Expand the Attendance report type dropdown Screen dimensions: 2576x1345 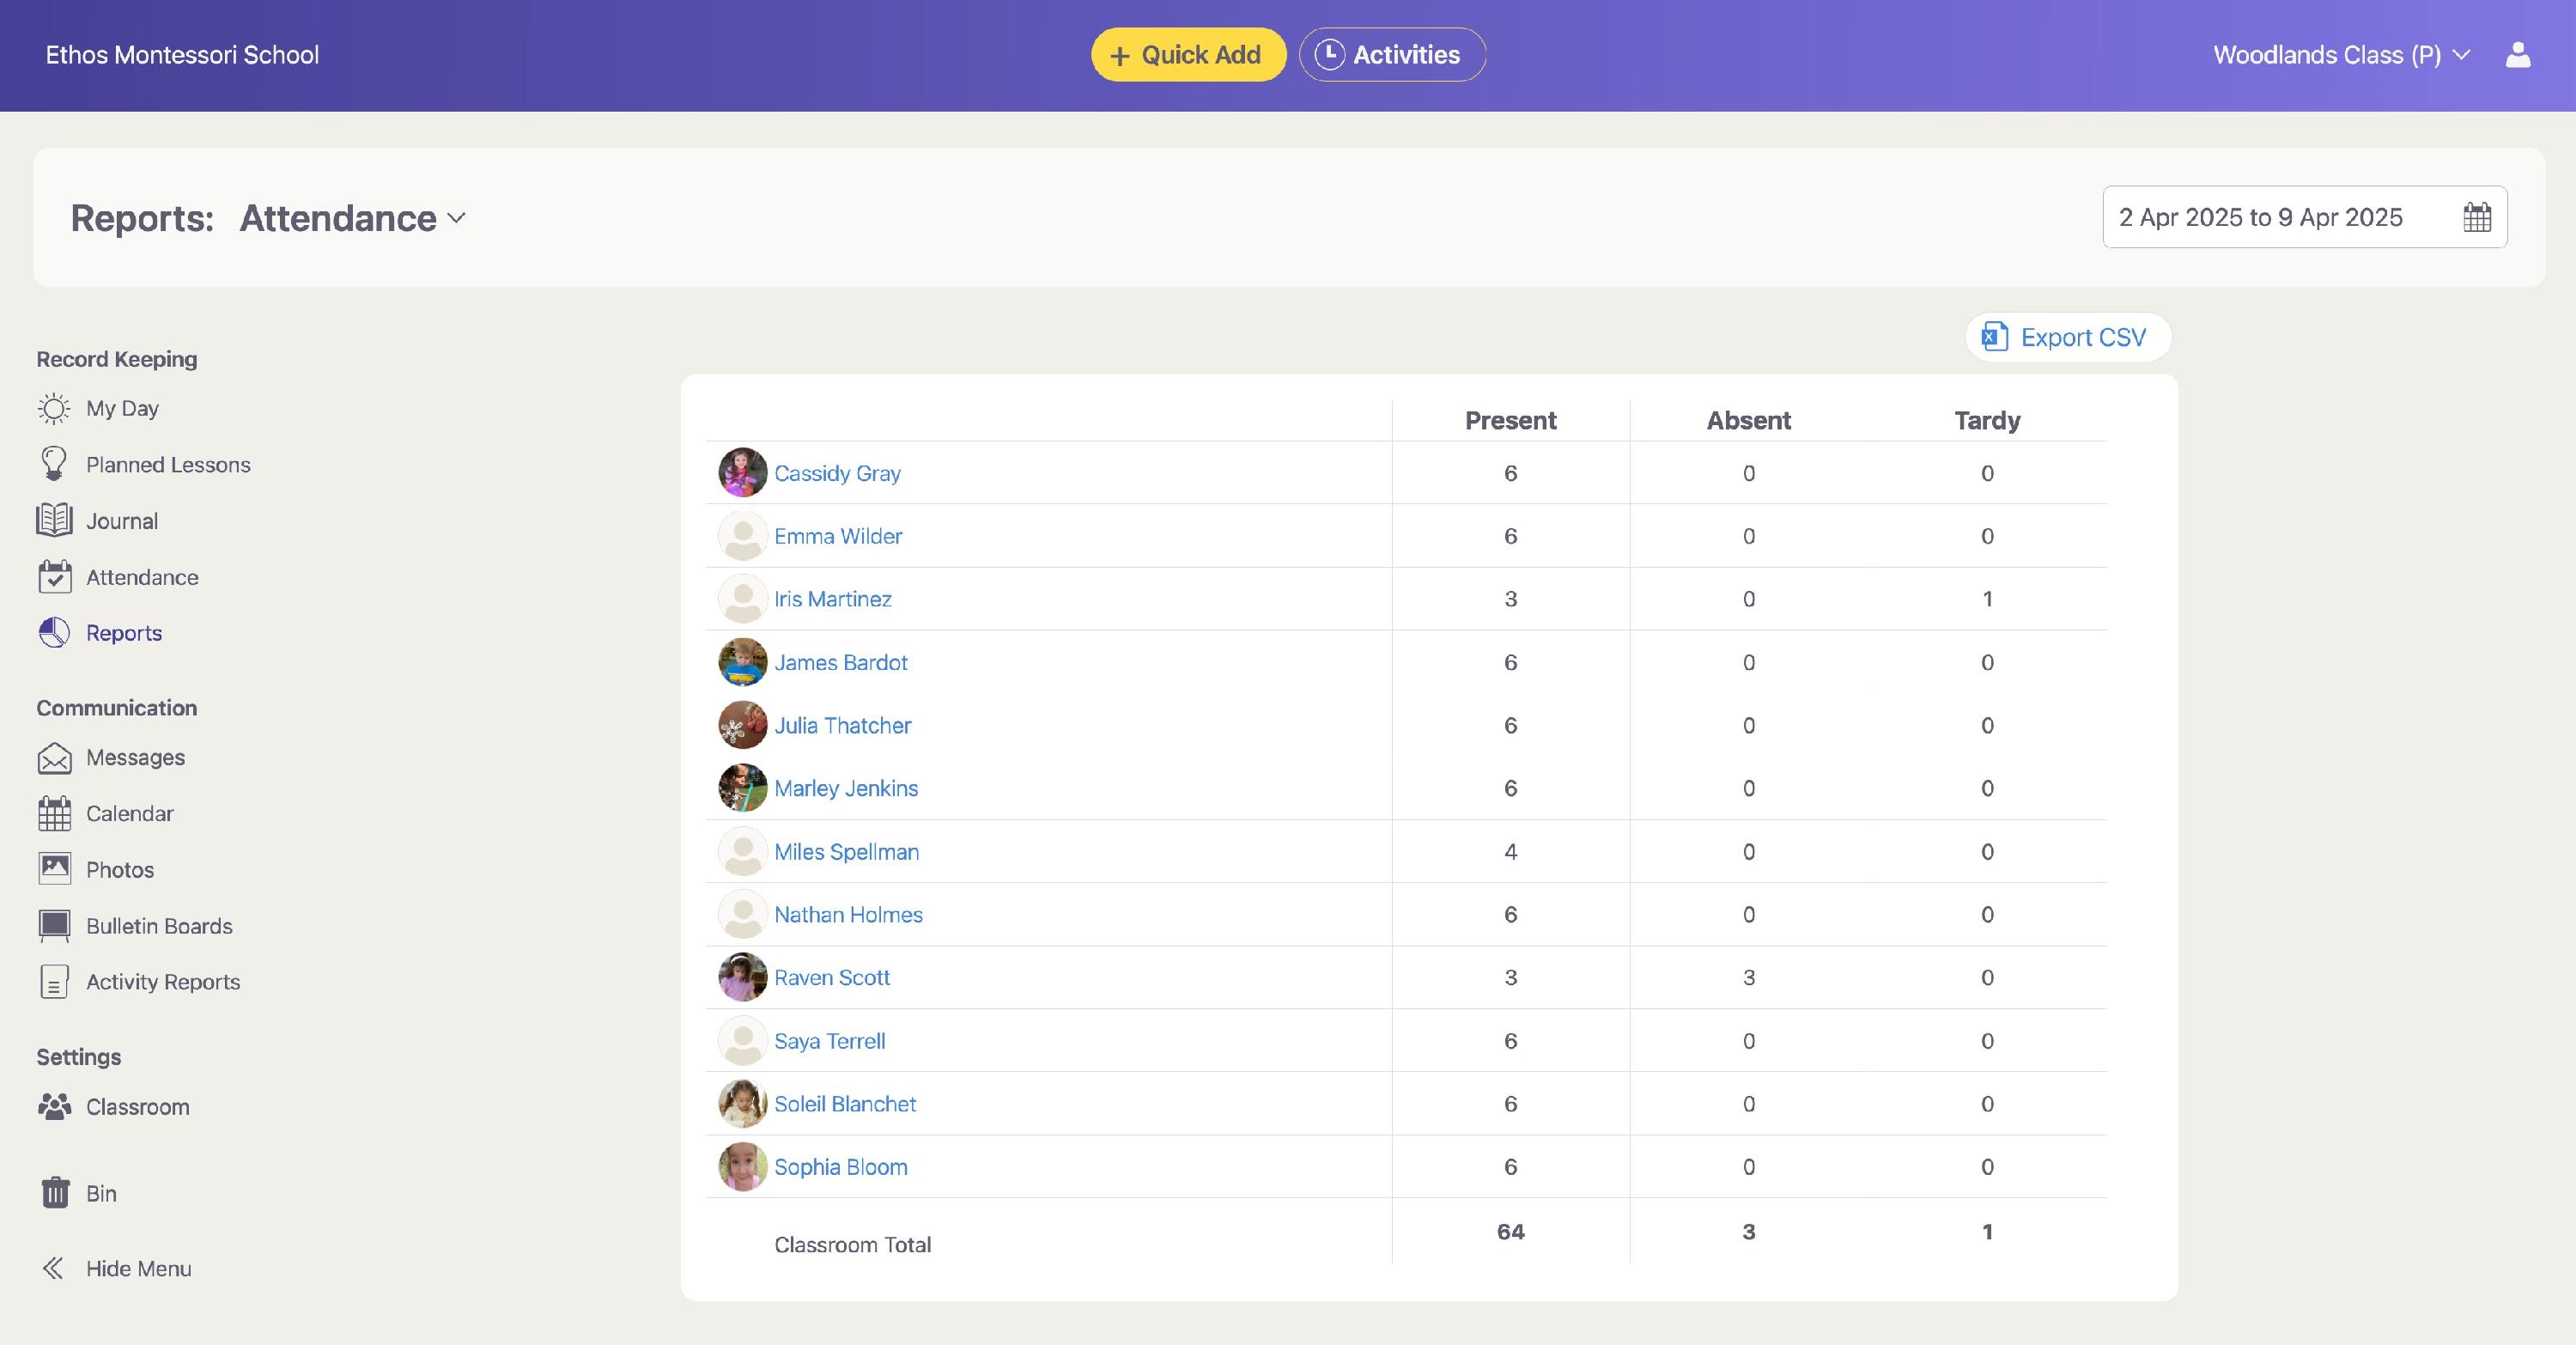click(x=353, y=218)
